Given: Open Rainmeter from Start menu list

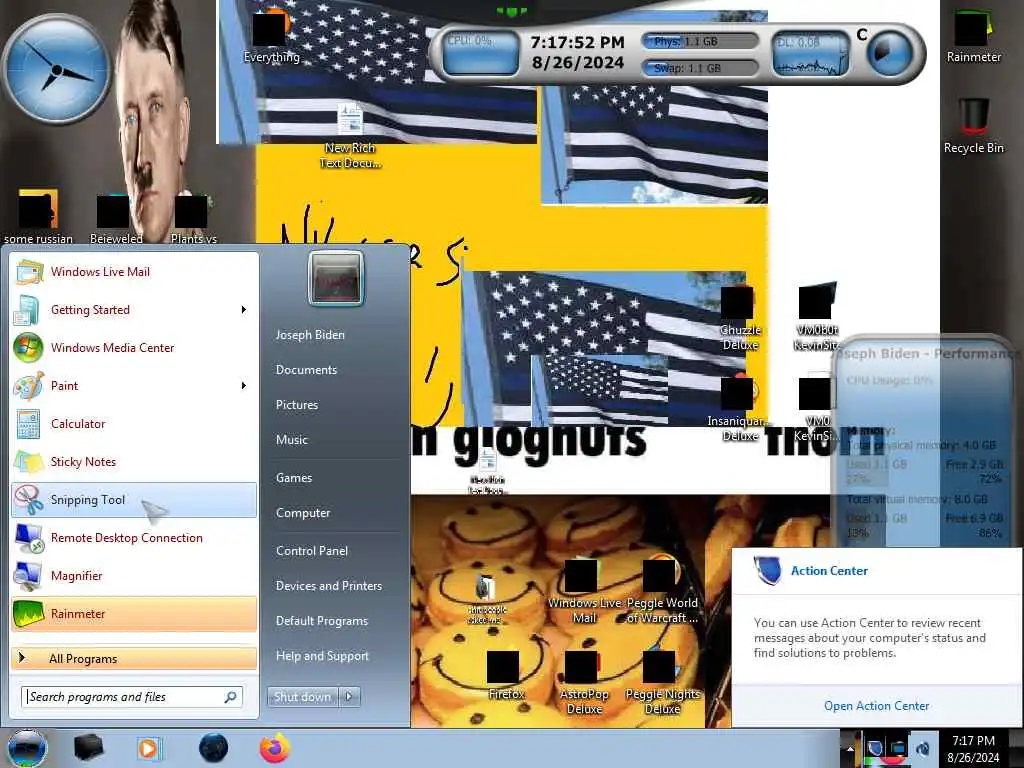Looking at the screenshot, I should [x=134, y=614].
